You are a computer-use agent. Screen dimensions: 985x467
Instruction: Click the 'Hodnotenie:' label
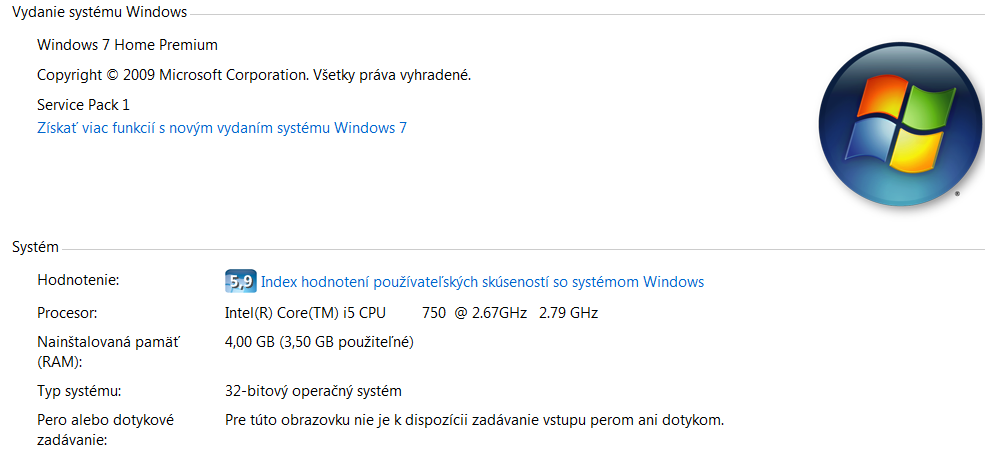tap(78, 280)
